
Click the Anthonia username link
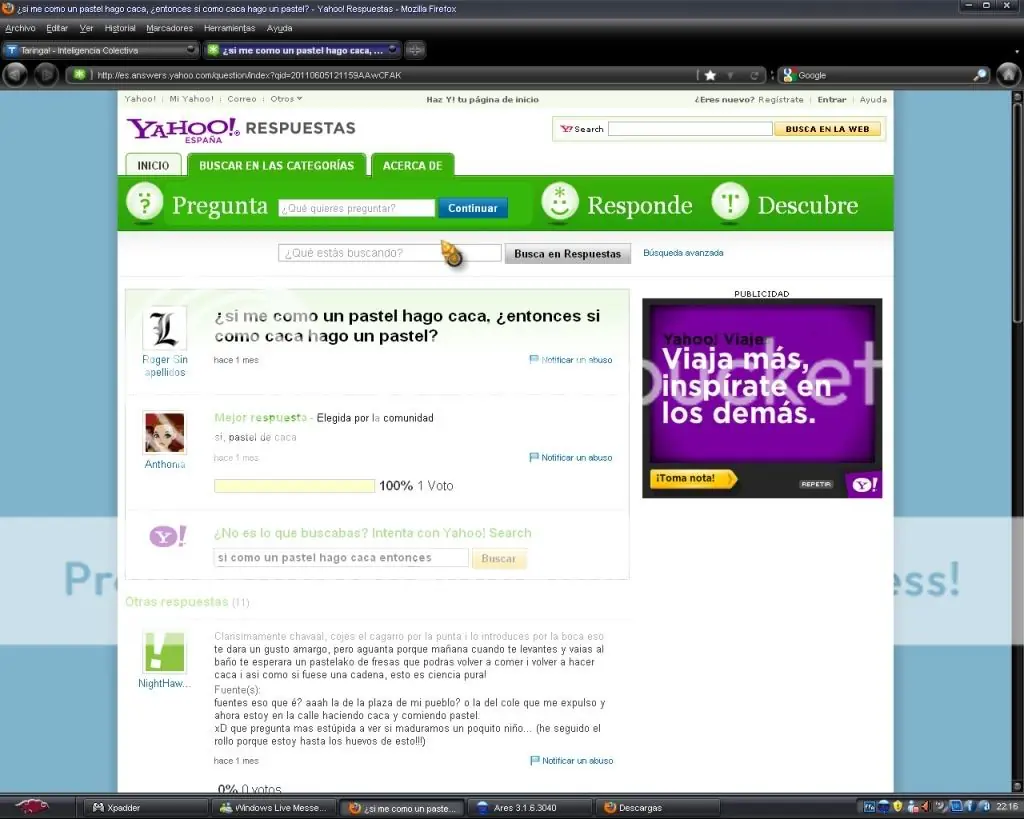[165, 464]
